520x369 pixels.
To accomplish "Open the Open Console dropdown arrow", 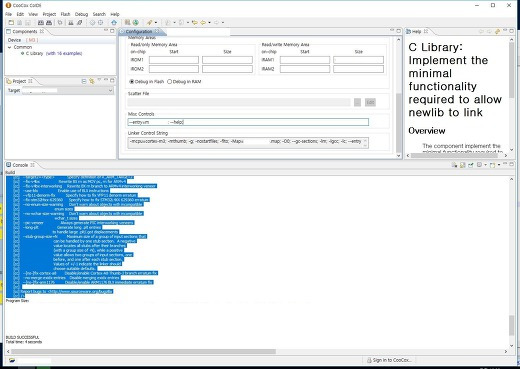I will point(499,165).
